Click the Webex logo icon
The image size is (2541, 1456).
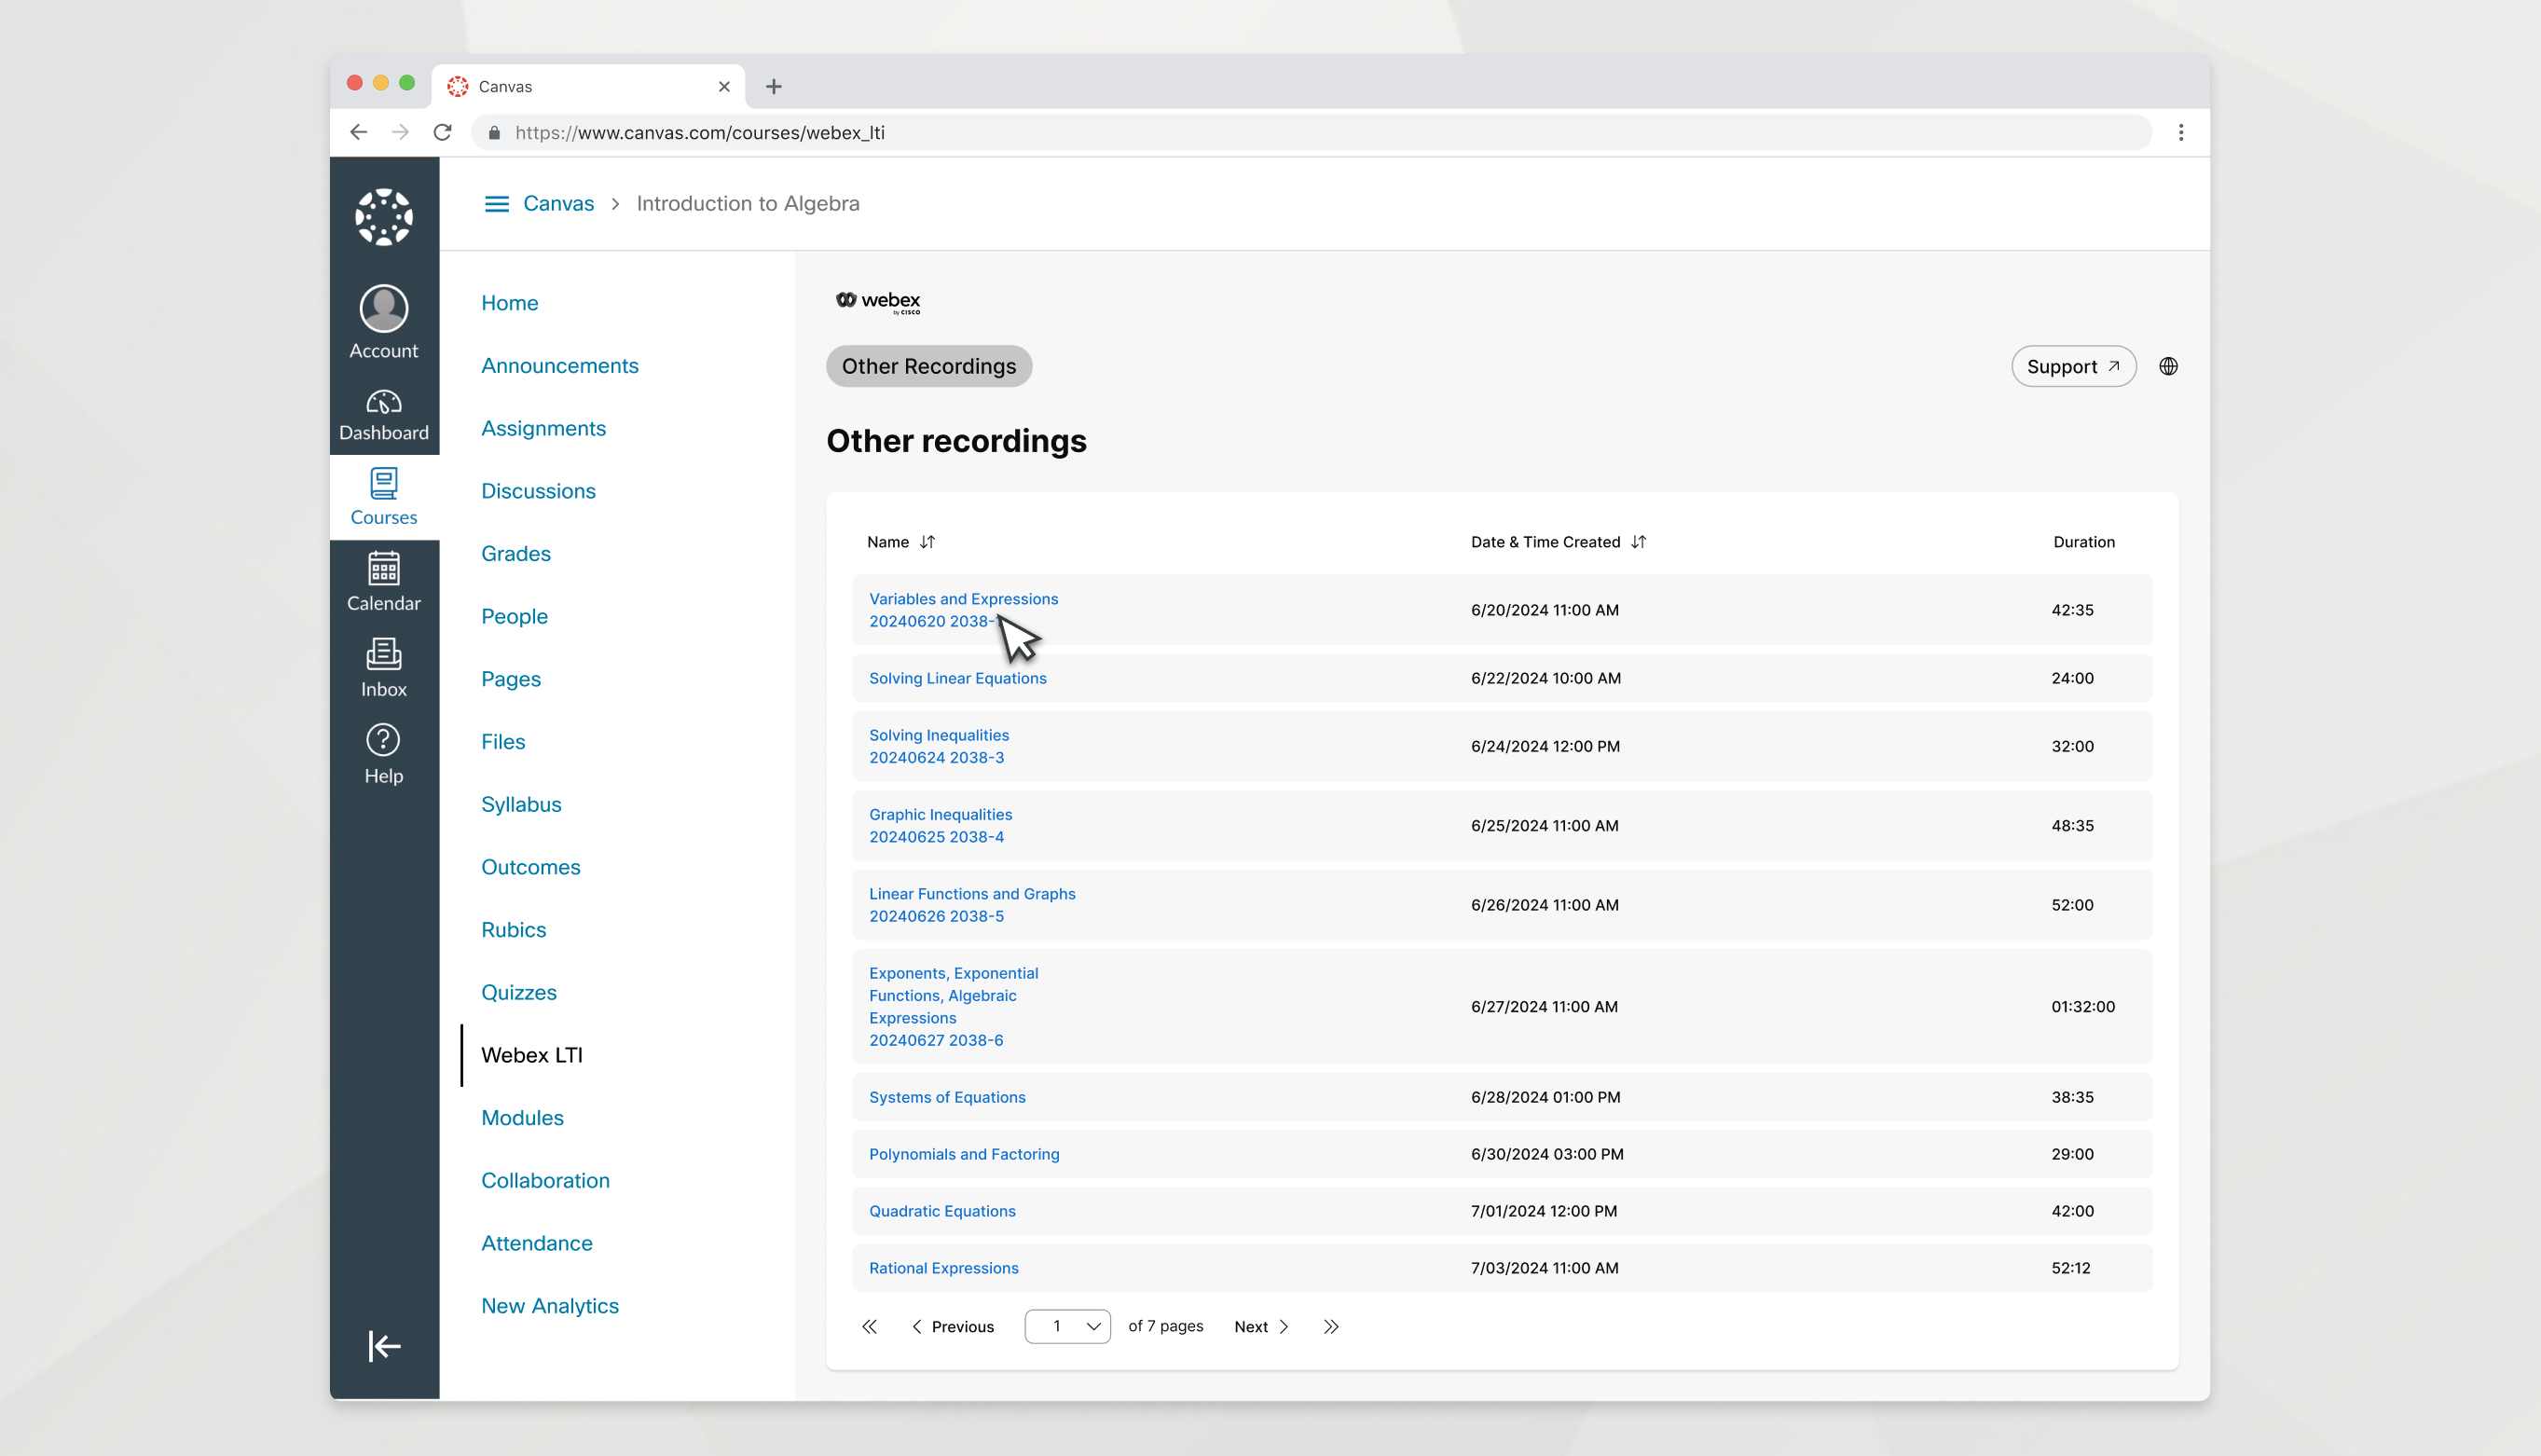pos(850,300)
